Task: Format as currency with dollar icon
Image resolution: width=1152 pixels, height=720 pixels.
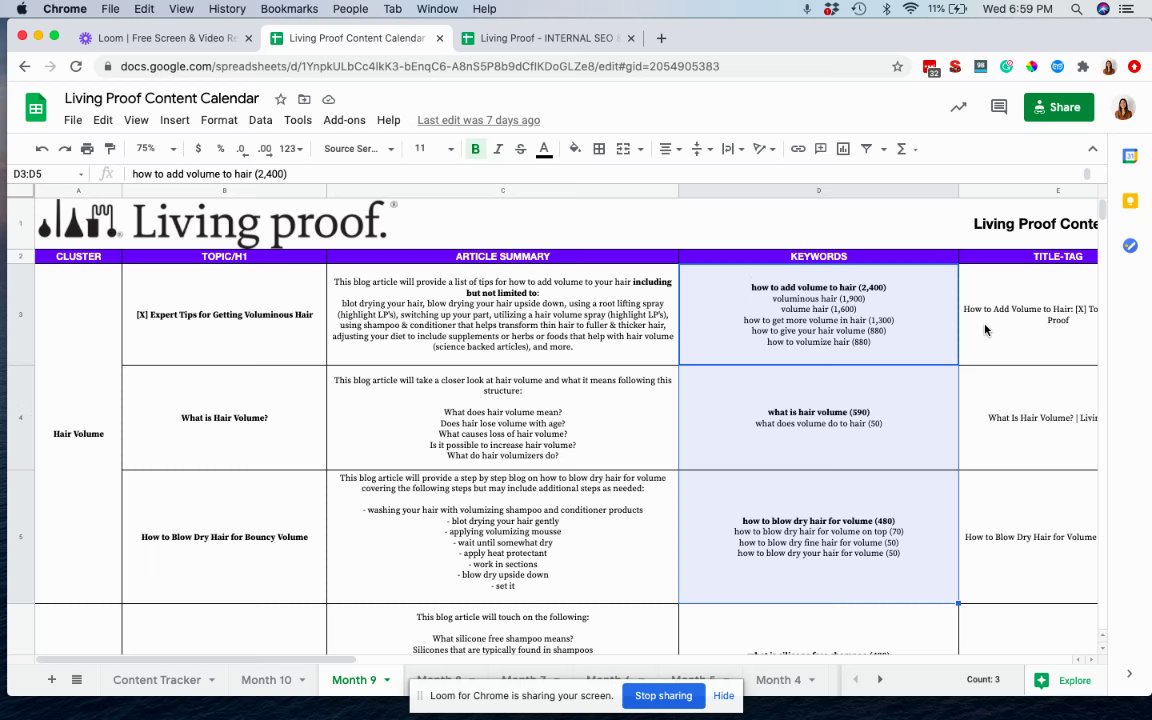Action: click(198, 149)
